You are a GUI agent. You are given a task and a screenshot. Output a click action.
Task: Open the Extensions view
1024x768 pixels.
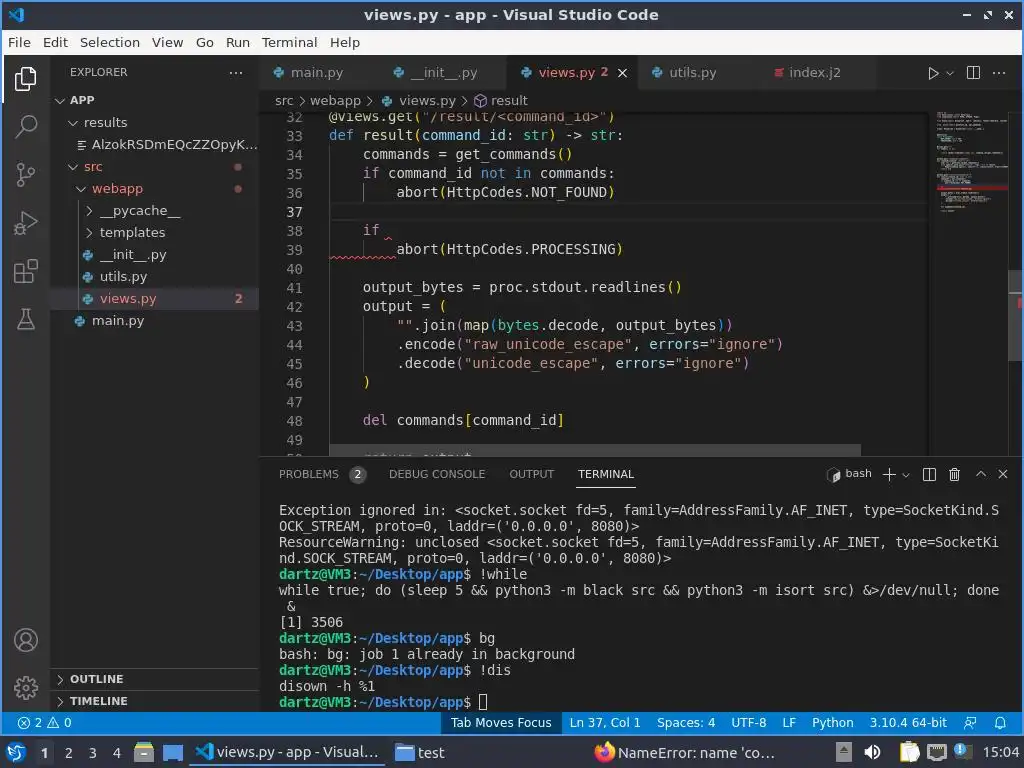click(25, 271)
